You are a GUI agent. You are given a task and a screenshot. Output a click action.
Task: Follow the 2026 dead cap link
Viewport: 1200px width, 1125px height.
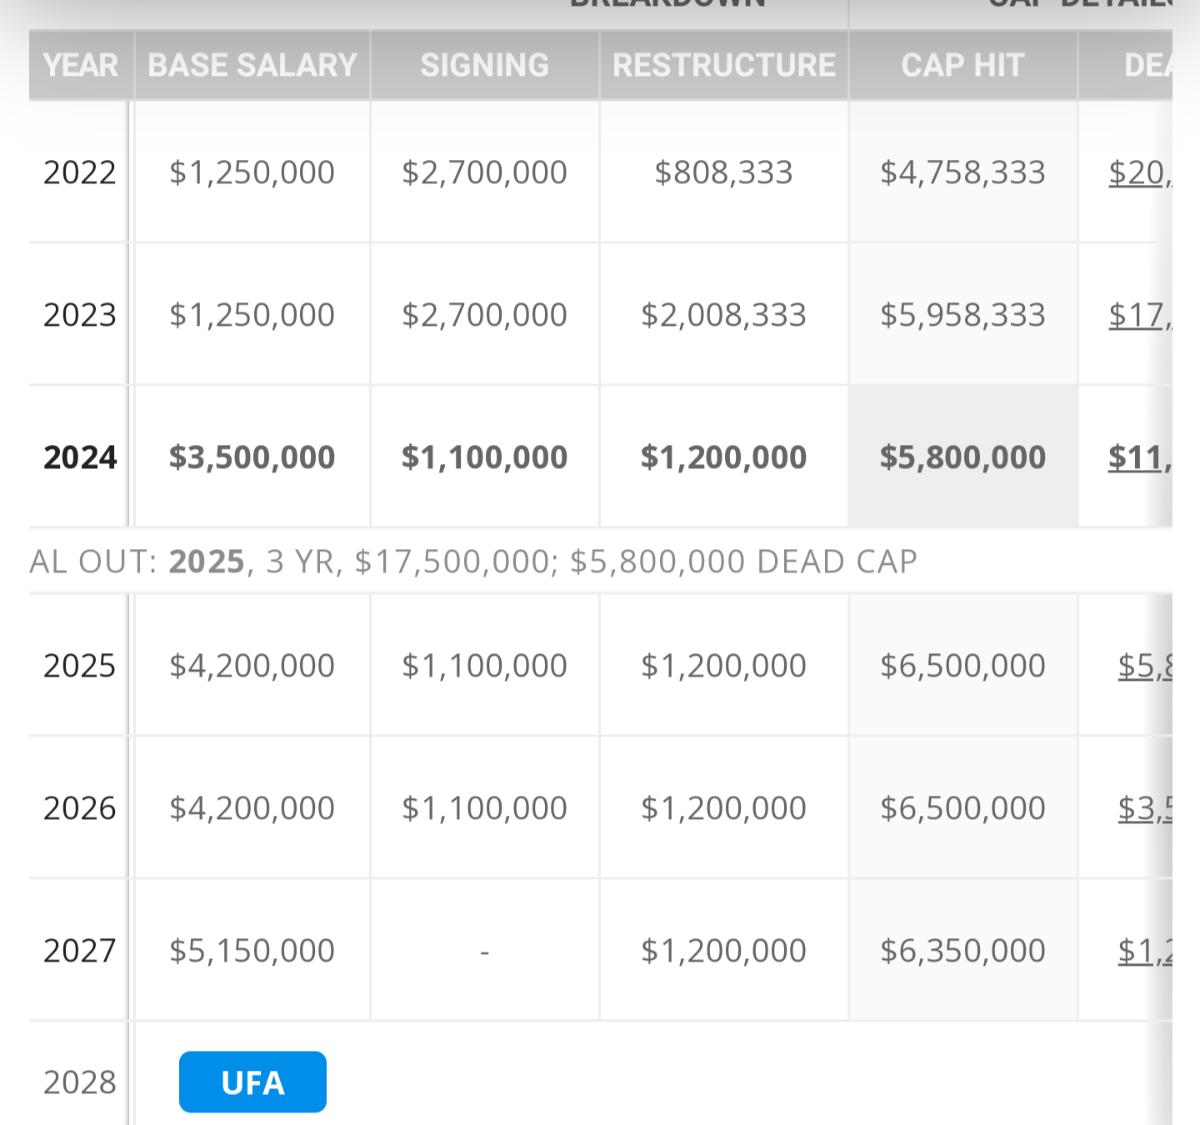pos(1144,808)
